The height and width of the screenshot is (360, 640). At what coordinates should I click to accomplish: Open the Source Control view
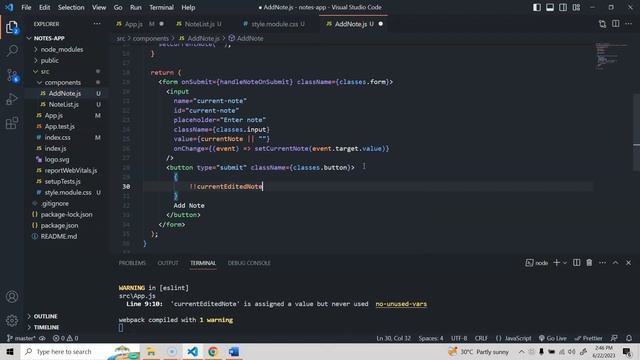12,75
